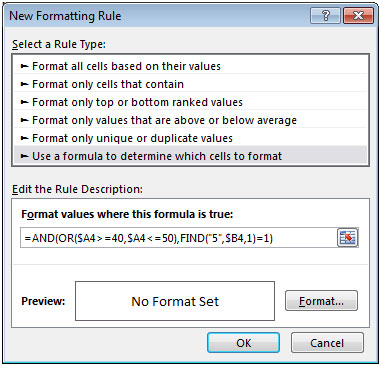381x366 pixels.
Task: Select 'Format all cells based on their values'
Action: (190, 66)
